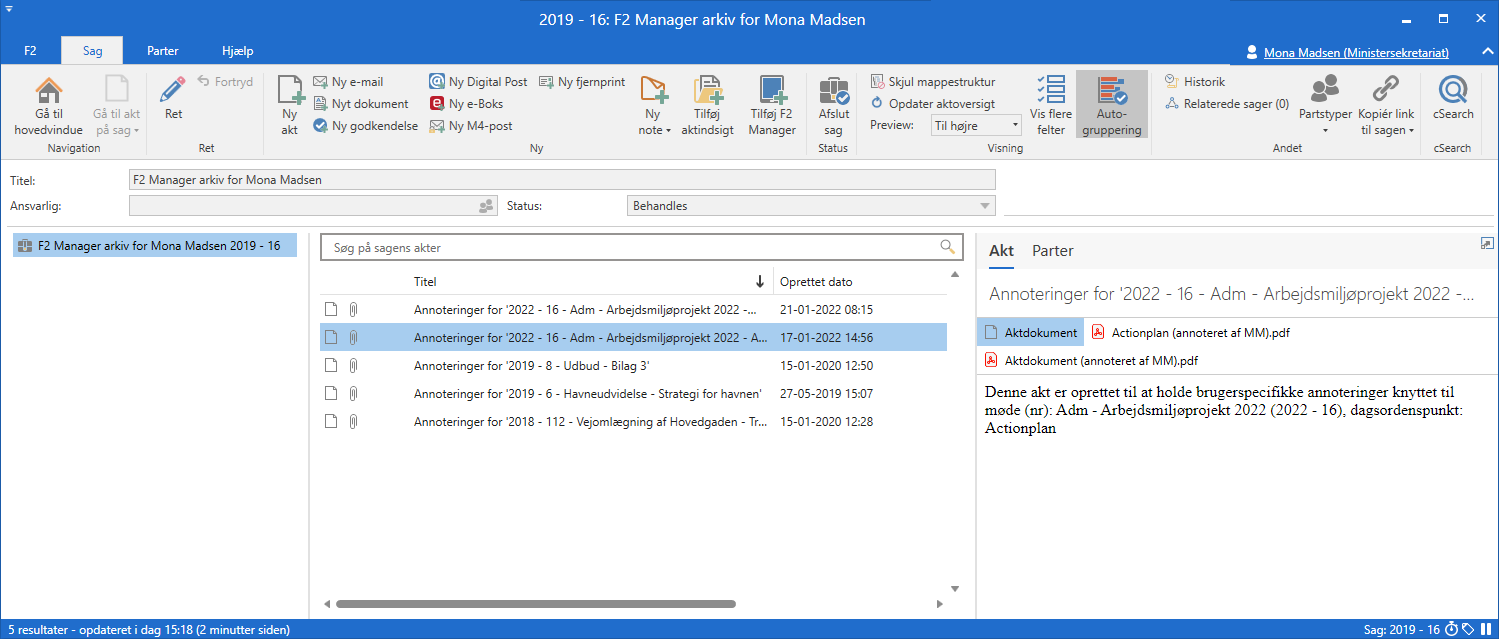
Task: Click Ny e-mail in the ribbon
Action: (x=348, y=82)
